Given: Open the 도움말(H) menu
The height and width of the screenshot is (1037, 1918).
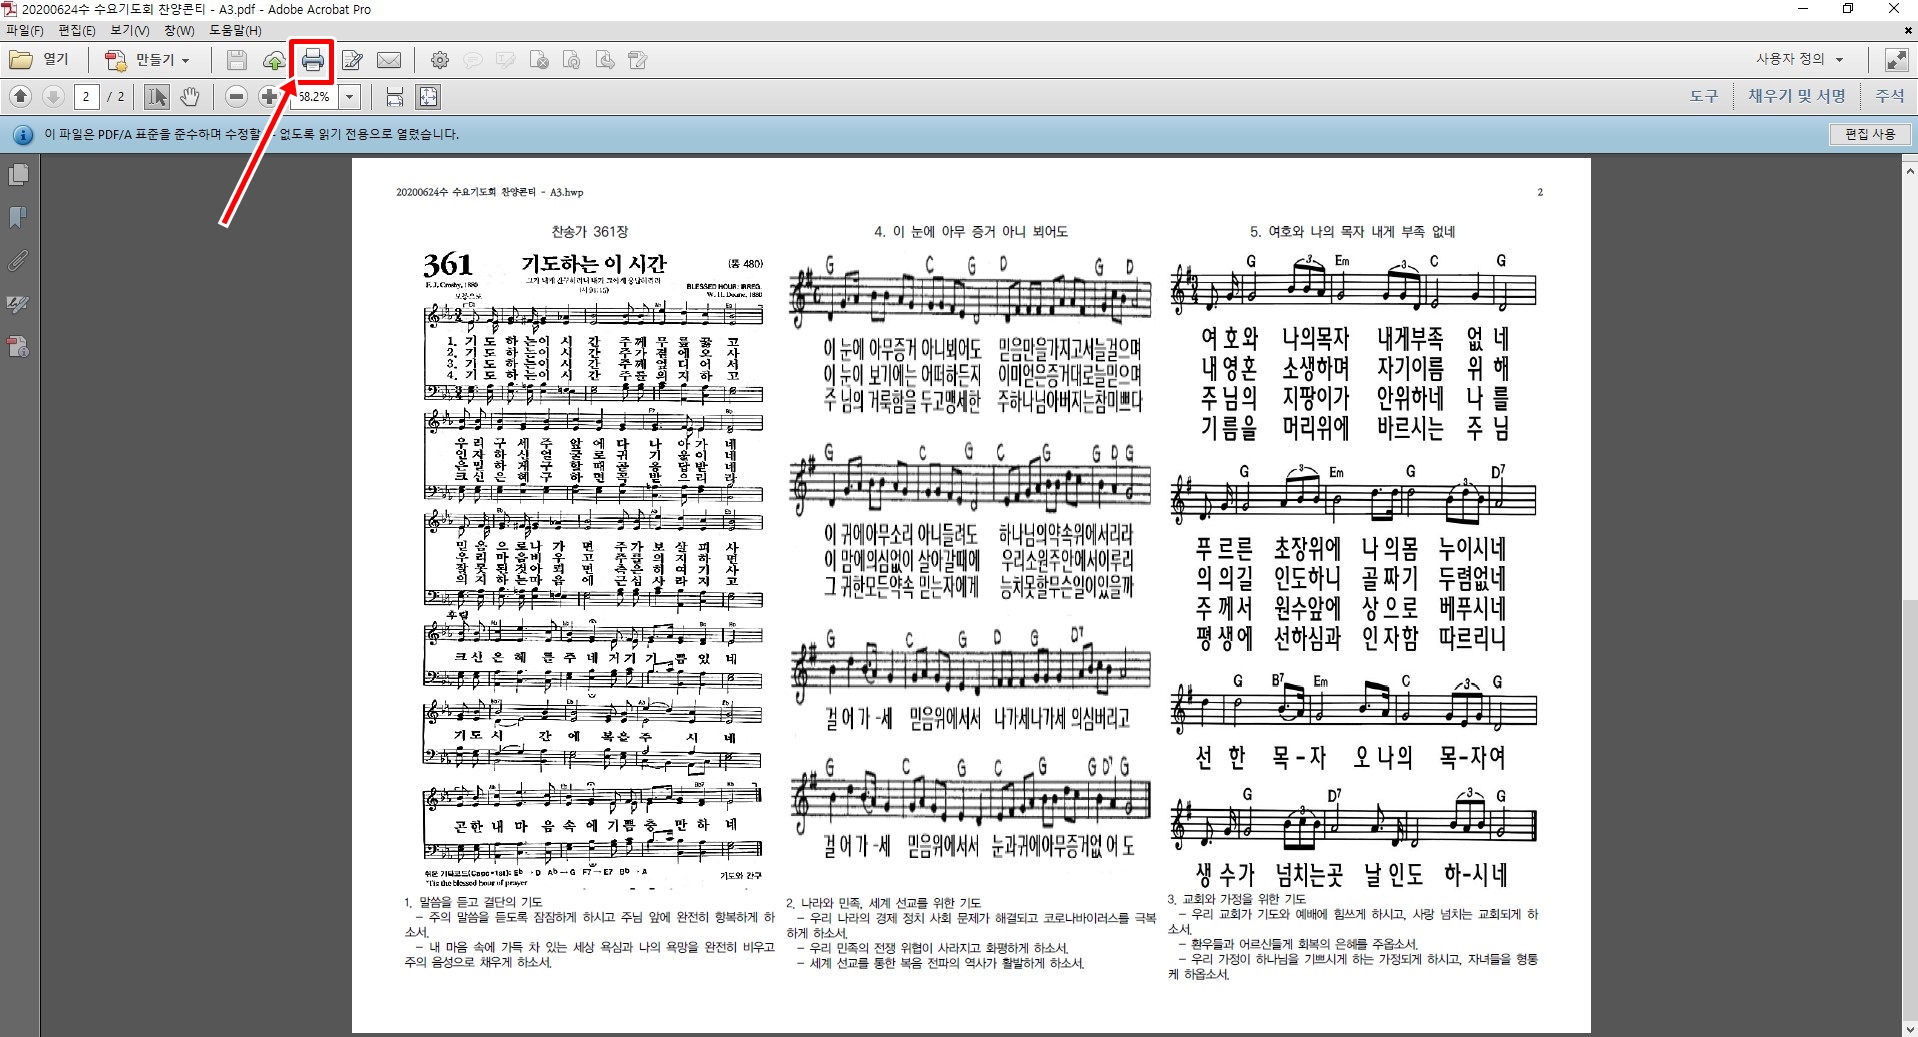Looking at the screenshot, I should click(235, 30).
